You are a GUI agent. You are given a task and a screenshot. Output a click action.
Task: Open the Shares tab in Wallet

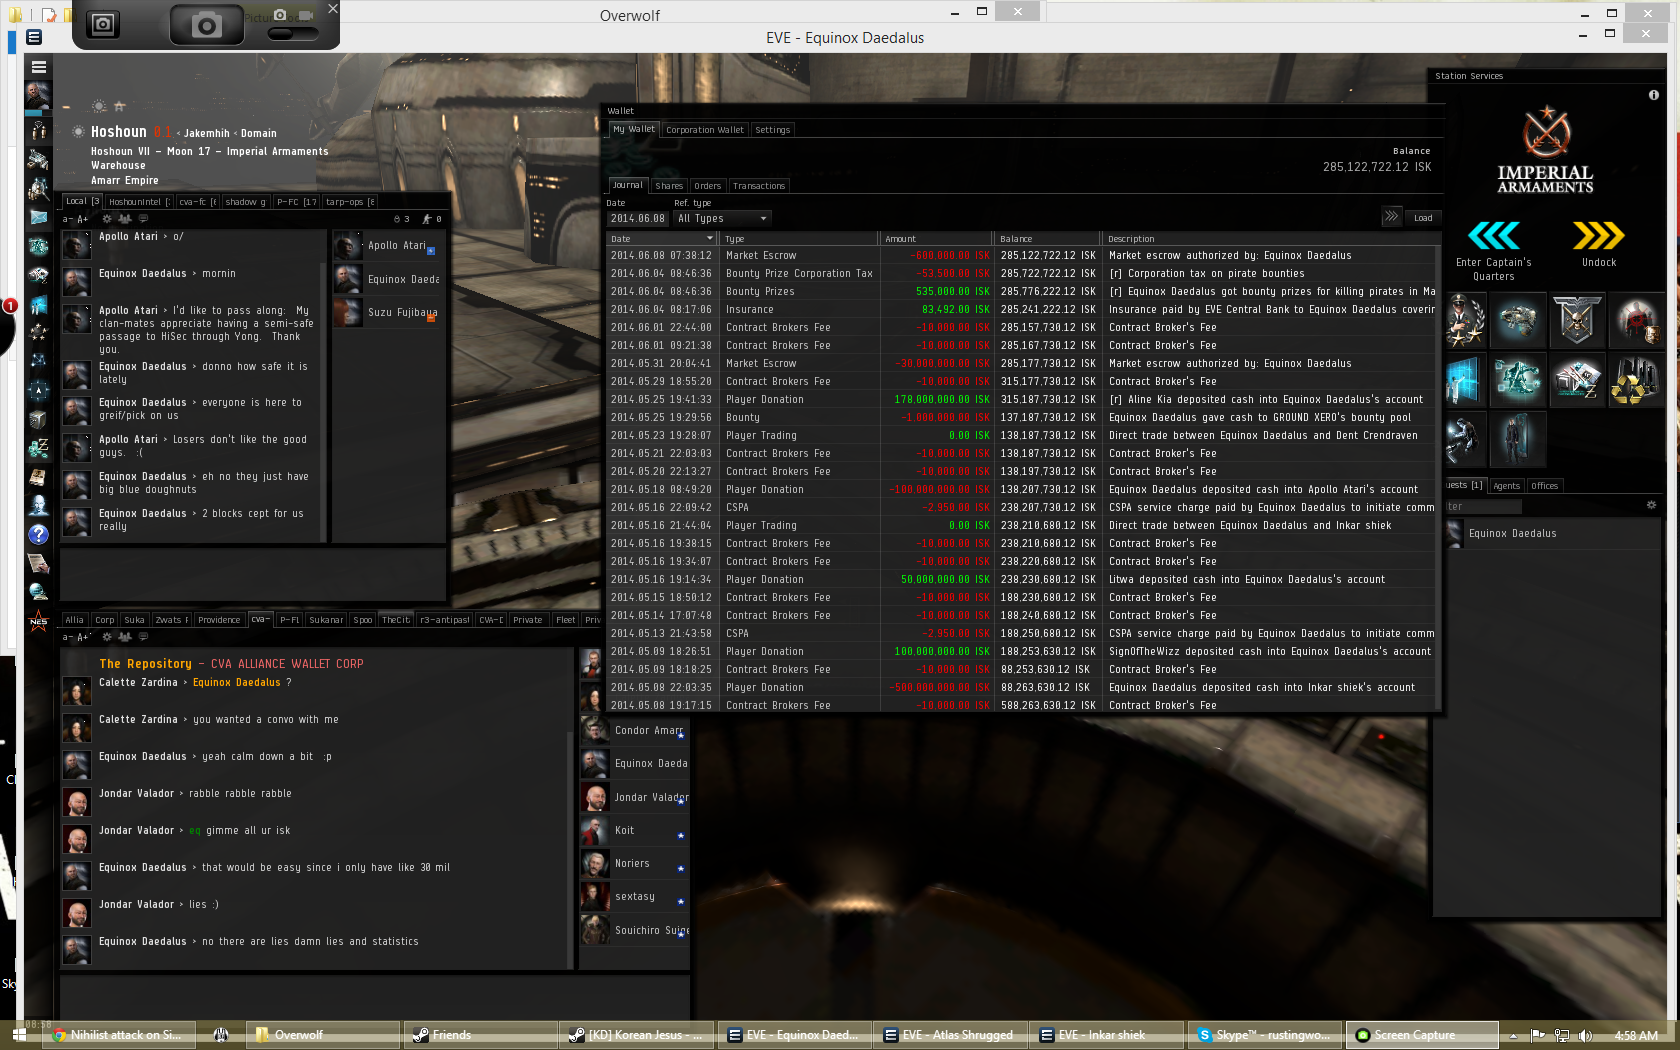point(669,186)
